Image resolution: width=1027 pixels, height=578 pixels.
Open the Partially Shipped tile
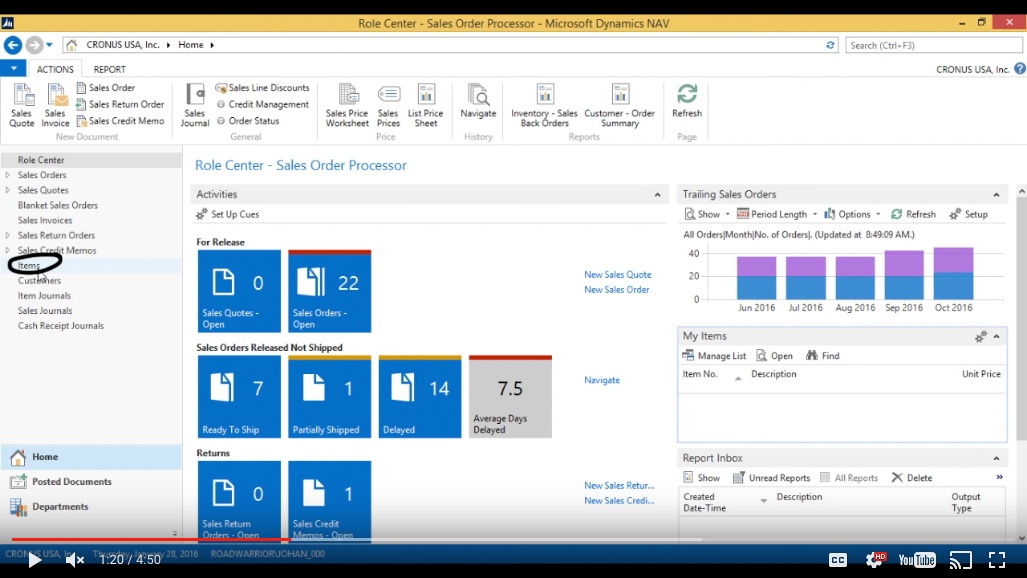coord(329,396)
